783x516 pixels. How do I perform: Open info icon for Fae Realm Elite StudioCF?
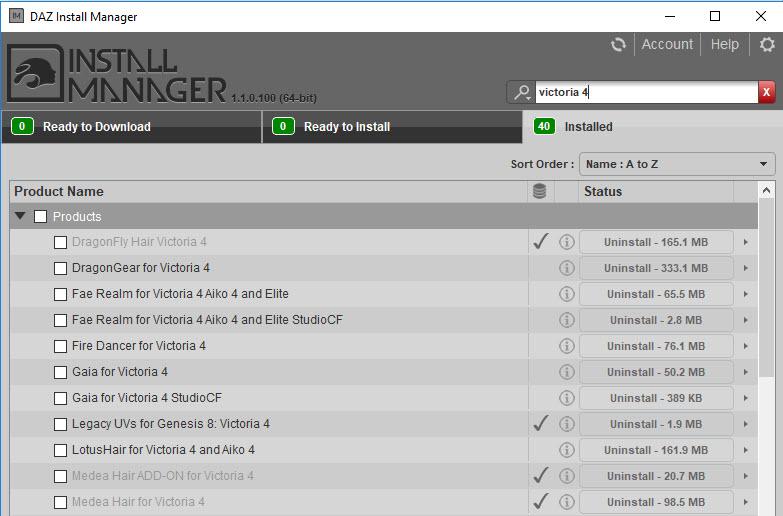(x=566, y=320)
